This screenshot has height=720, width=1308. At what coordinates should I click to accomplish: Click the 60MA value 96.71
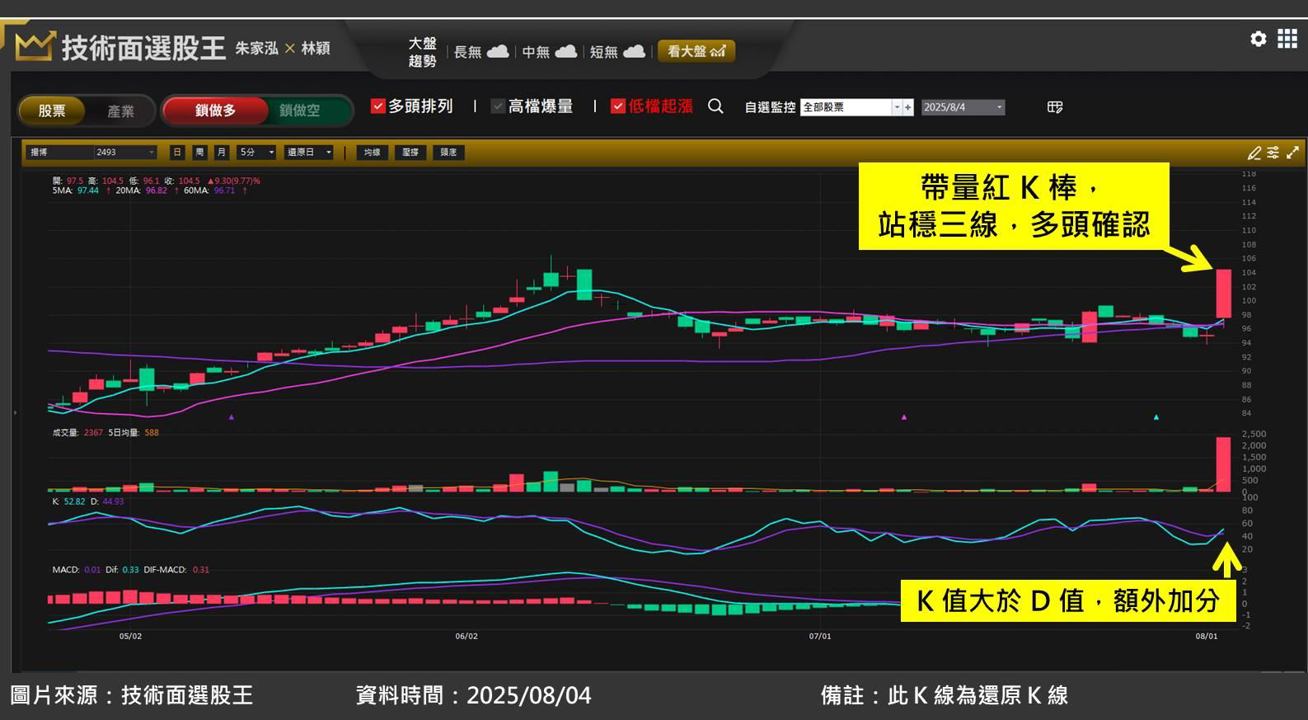pos(223,189)
